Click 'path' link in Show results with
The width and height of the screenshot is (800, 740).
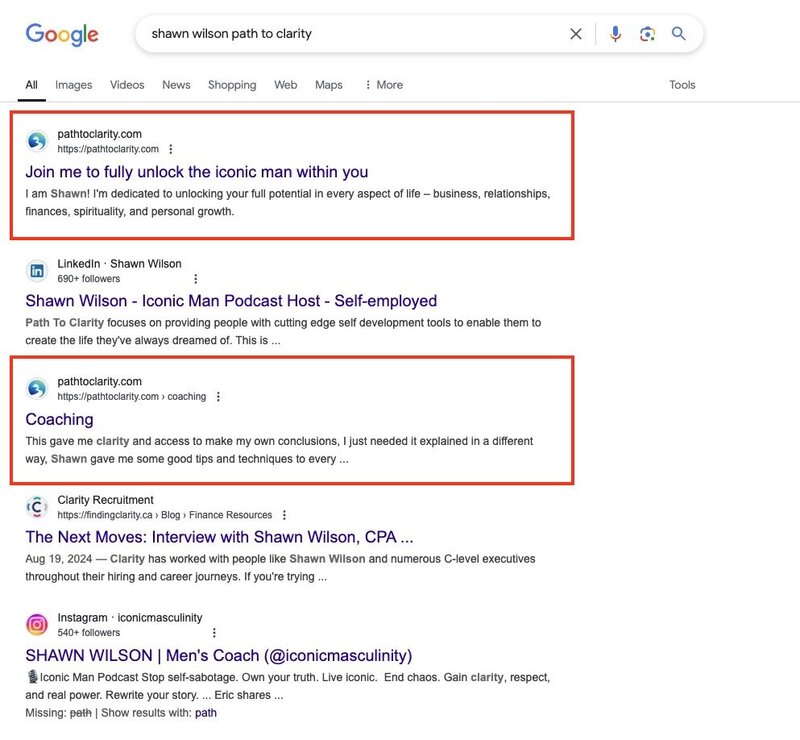pos(206,713)
